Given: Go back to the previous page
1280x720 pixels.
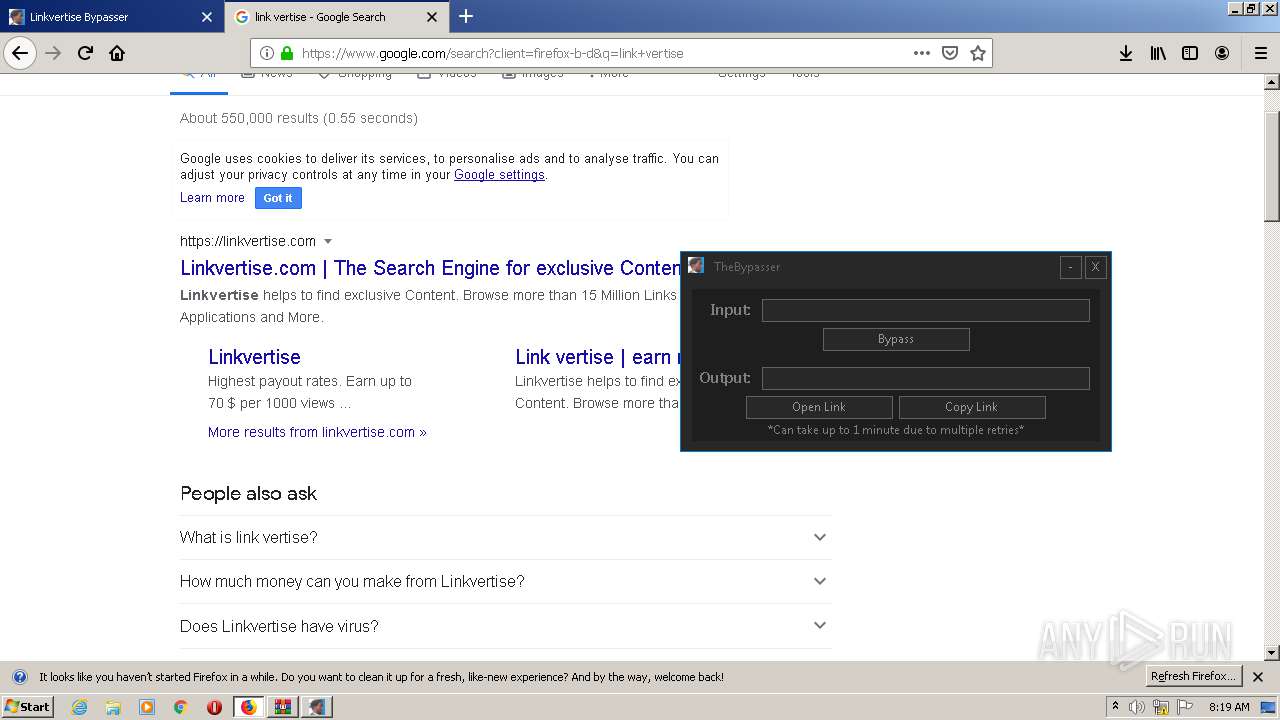Looking at the screenshot, I should coord(20,53).
